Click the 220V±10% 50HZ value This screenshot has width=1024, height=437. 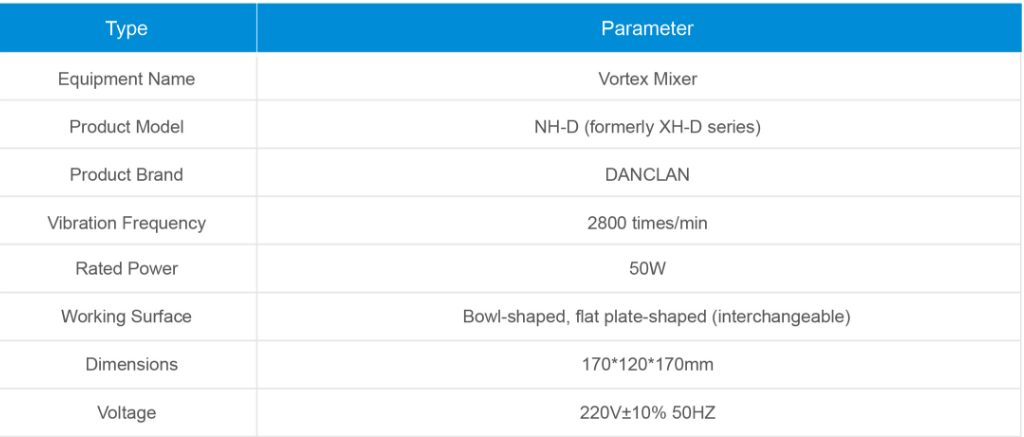pyautogui.click(x=647, y=412)
